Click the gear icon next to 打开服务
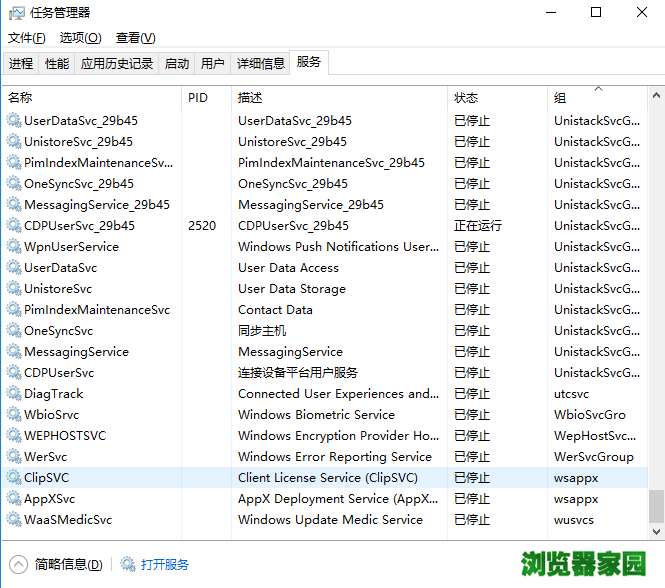The width and height of the screenshot is (665, 588). pos(128,564)
